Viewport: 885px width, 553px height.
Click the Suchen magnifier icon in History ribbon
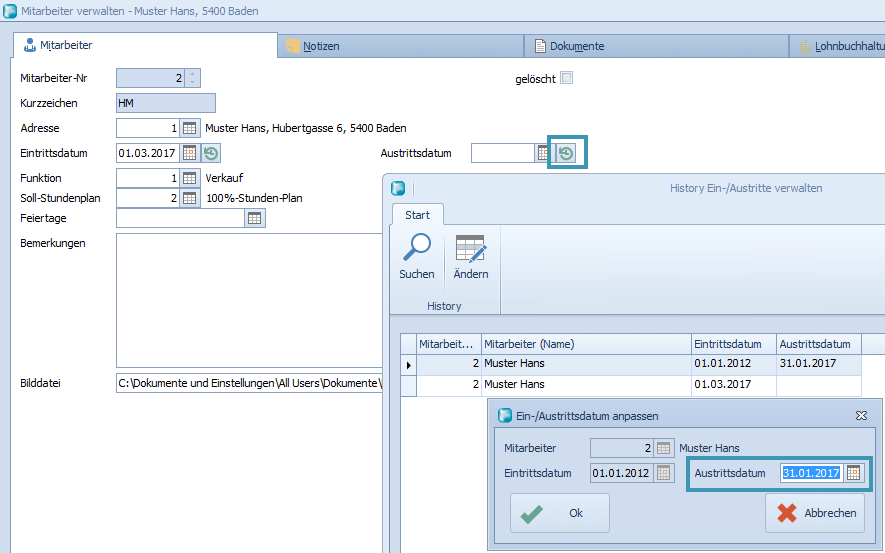coord(416,249)
